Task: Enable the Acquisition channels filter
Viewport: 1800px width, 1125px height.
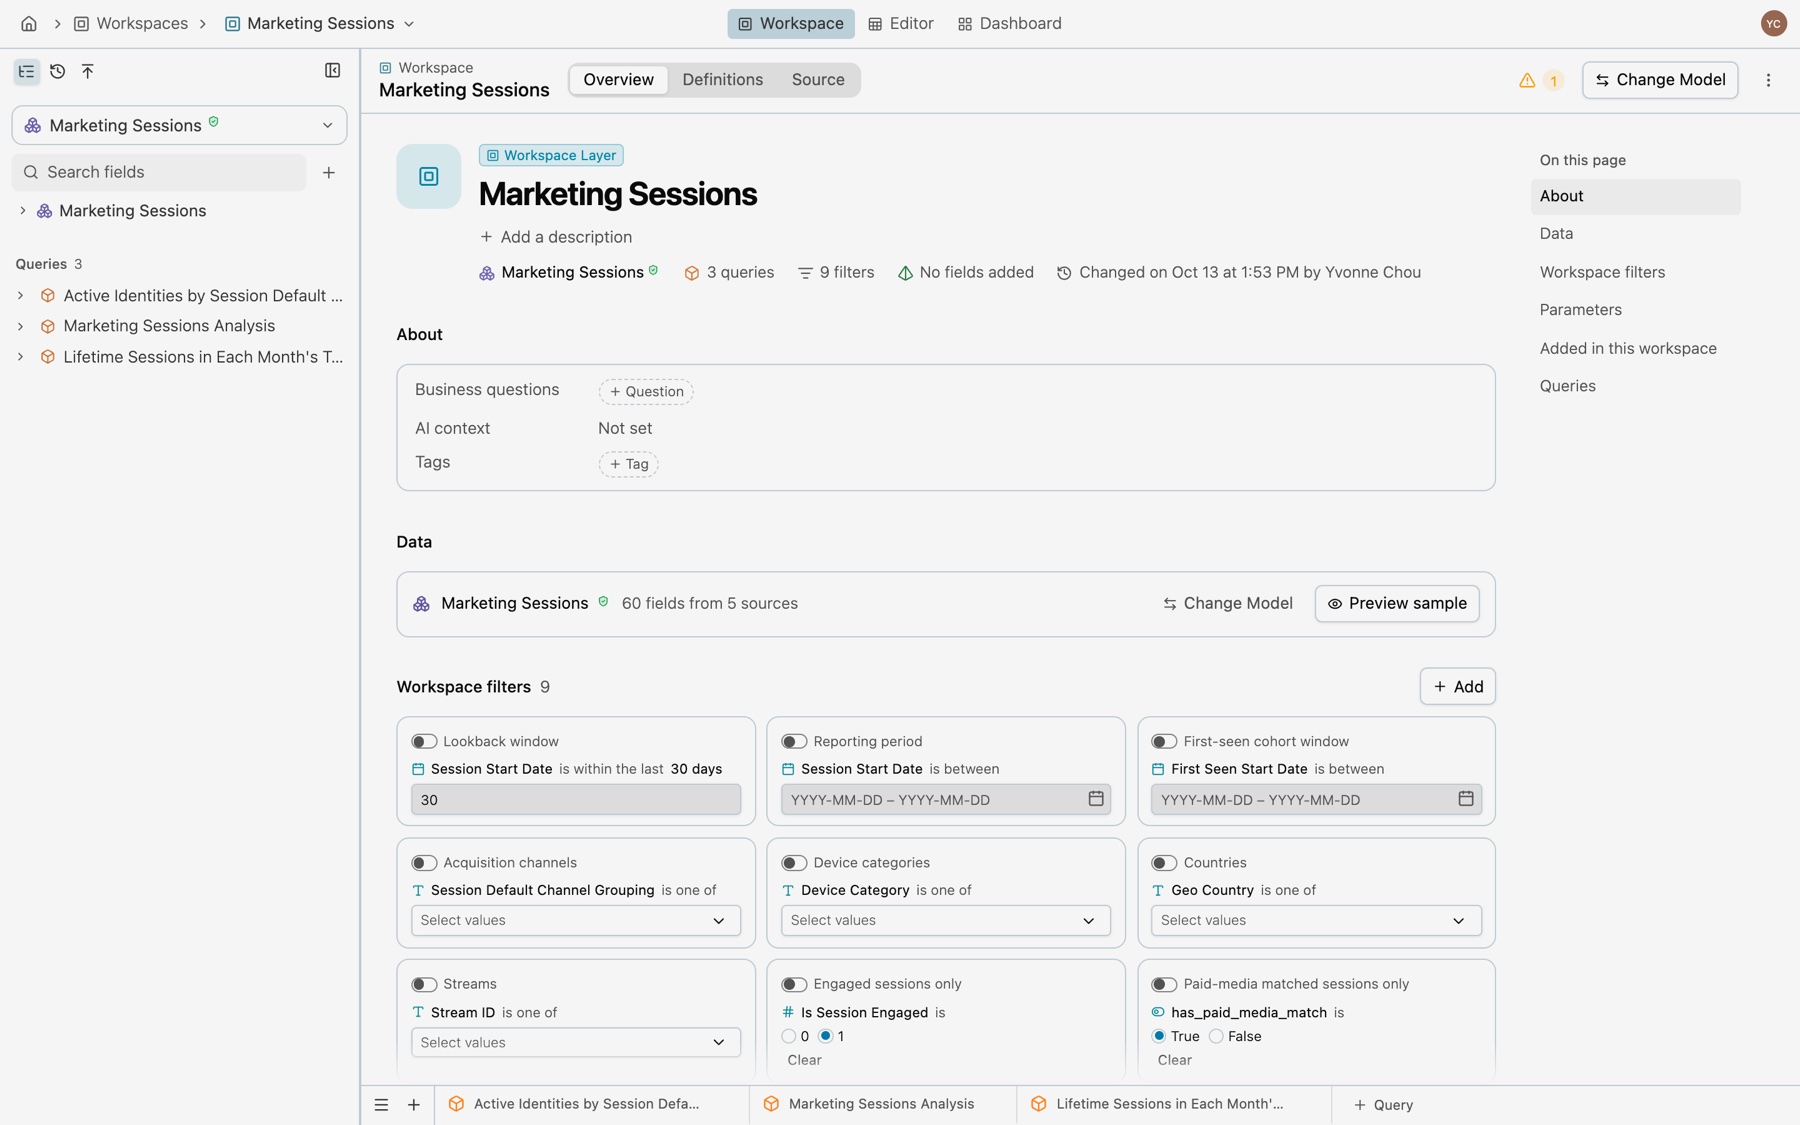Action: pos(424,863)
